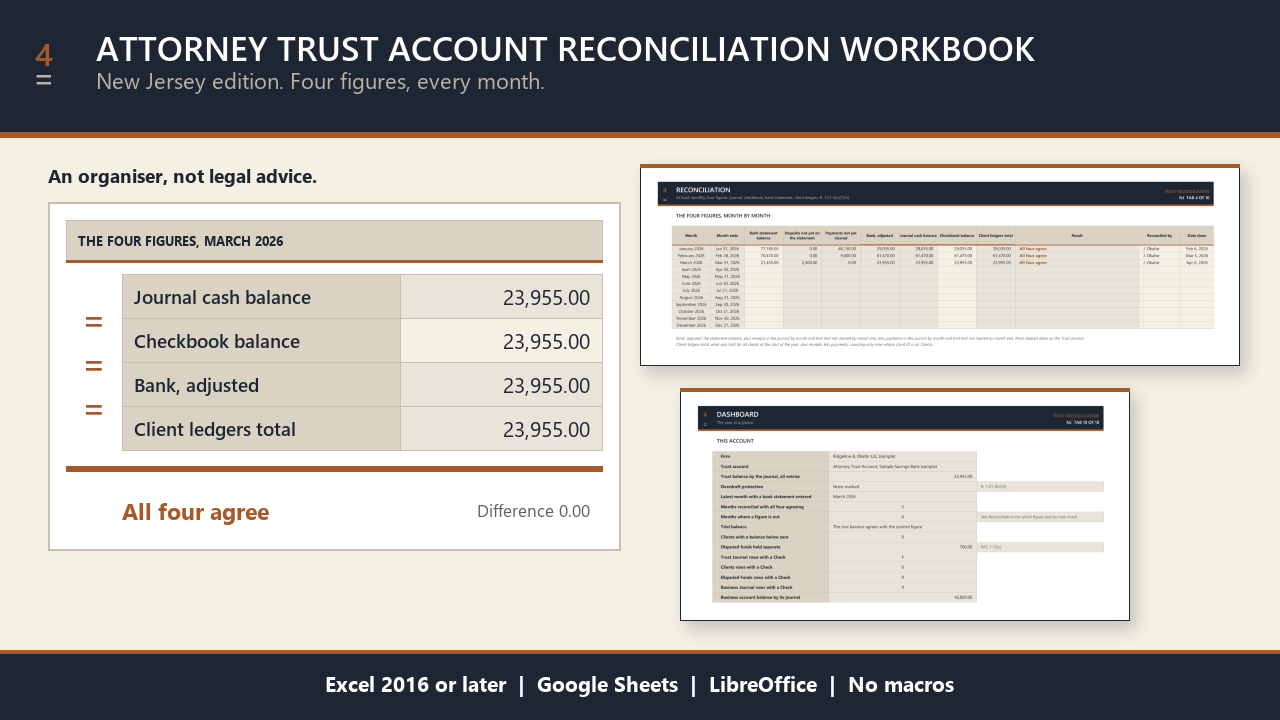Select "The Four Figures, March 2026" card header
Image resolution: width=1280 pixels, height=720 pixels.
[x=334, y=241]
